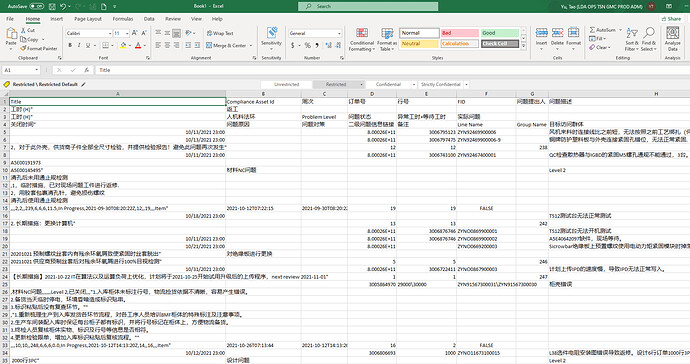Click the Align Left icon

(158, 45)
